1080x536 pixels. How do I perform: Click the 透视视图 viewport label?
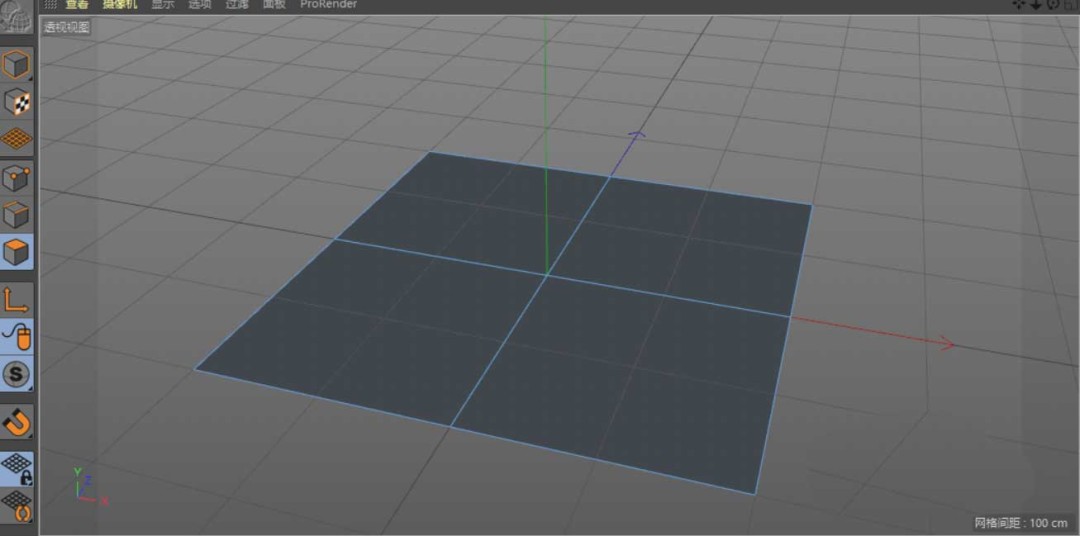tap(66, 27)
